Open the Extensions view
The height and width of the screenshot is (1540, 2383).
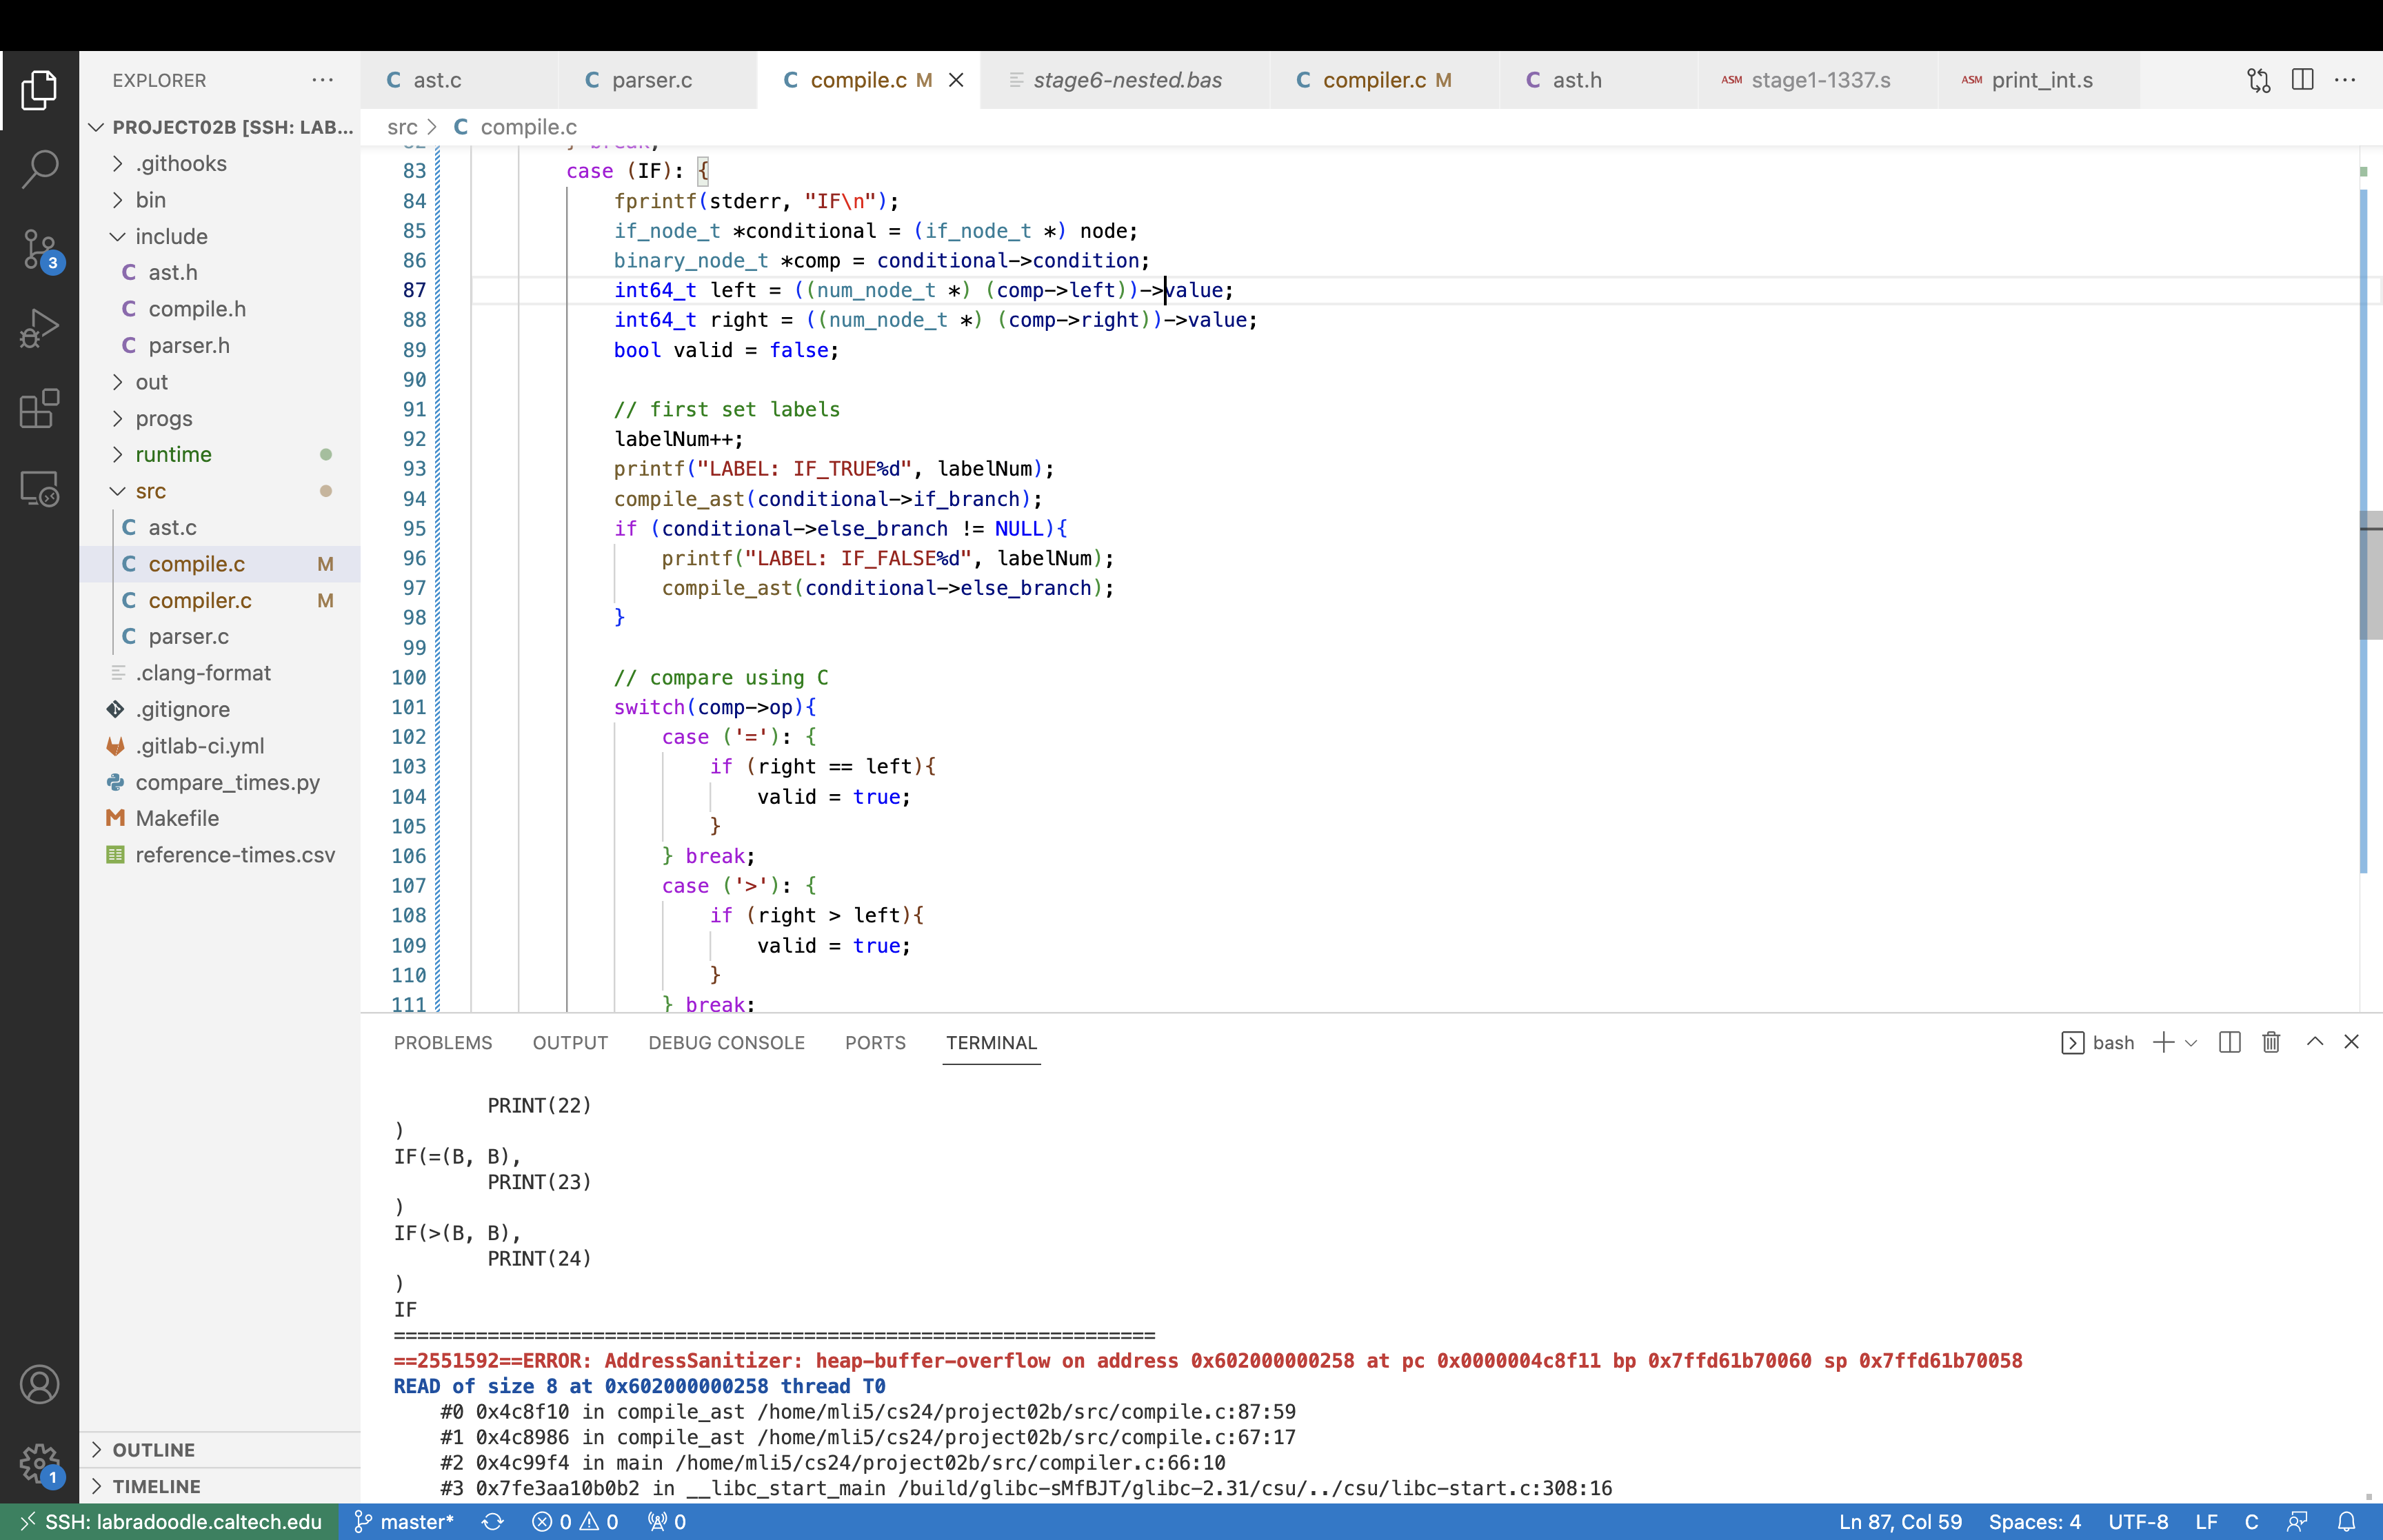tap(39, 408)
